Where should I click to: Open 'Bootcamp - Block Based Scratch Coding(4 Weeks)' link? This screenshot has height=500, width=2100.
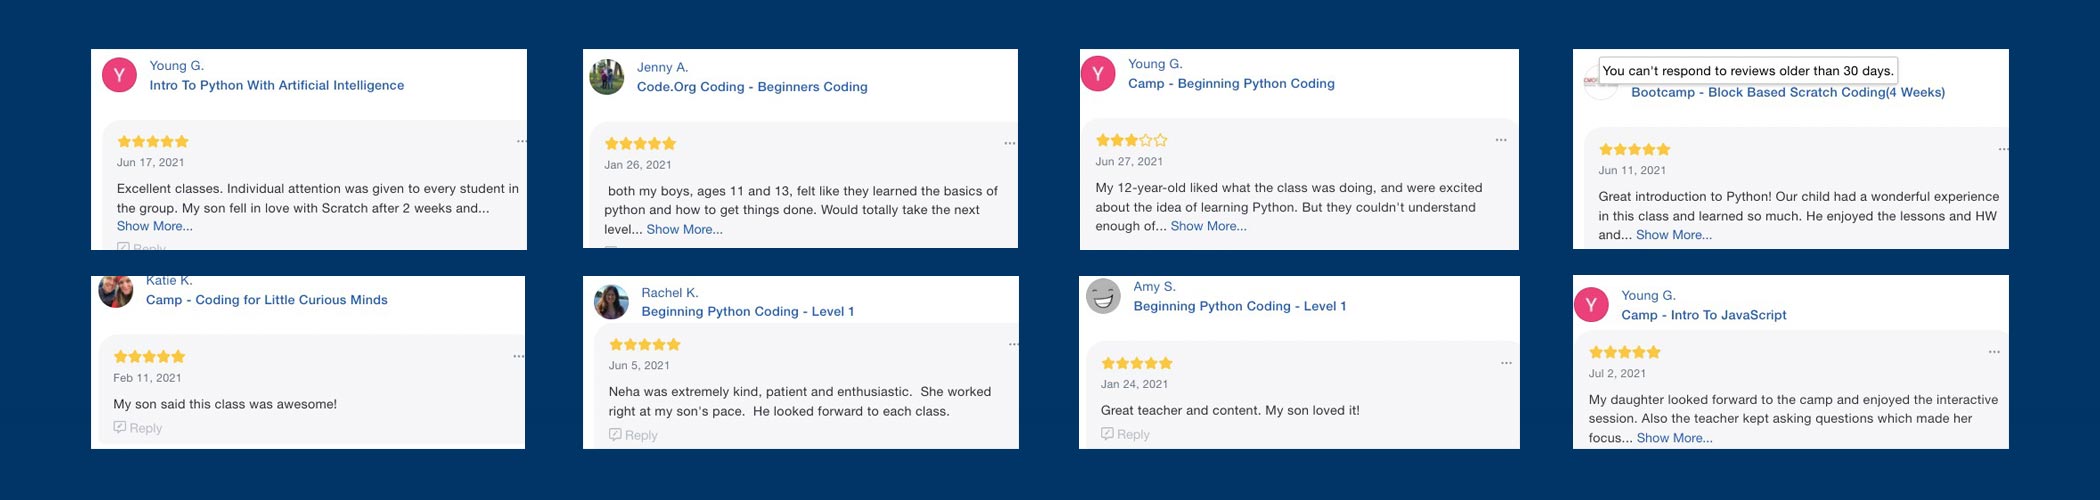1788,93
